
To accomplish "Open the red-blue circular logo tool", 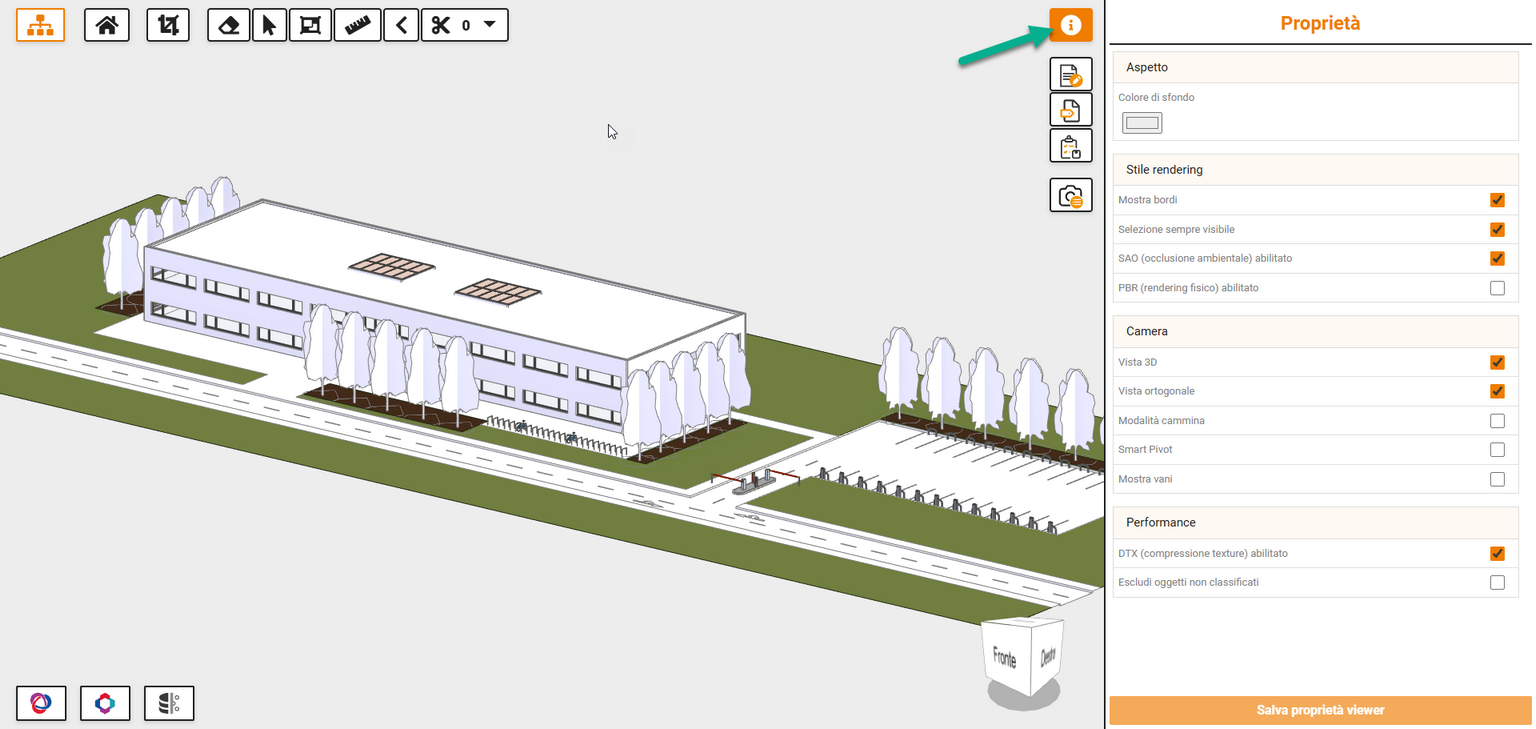I will (41, 703).
